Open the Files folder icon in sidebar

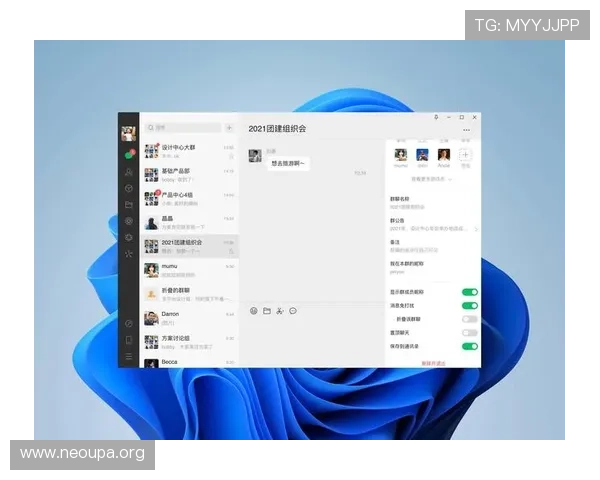pos(129,205)
